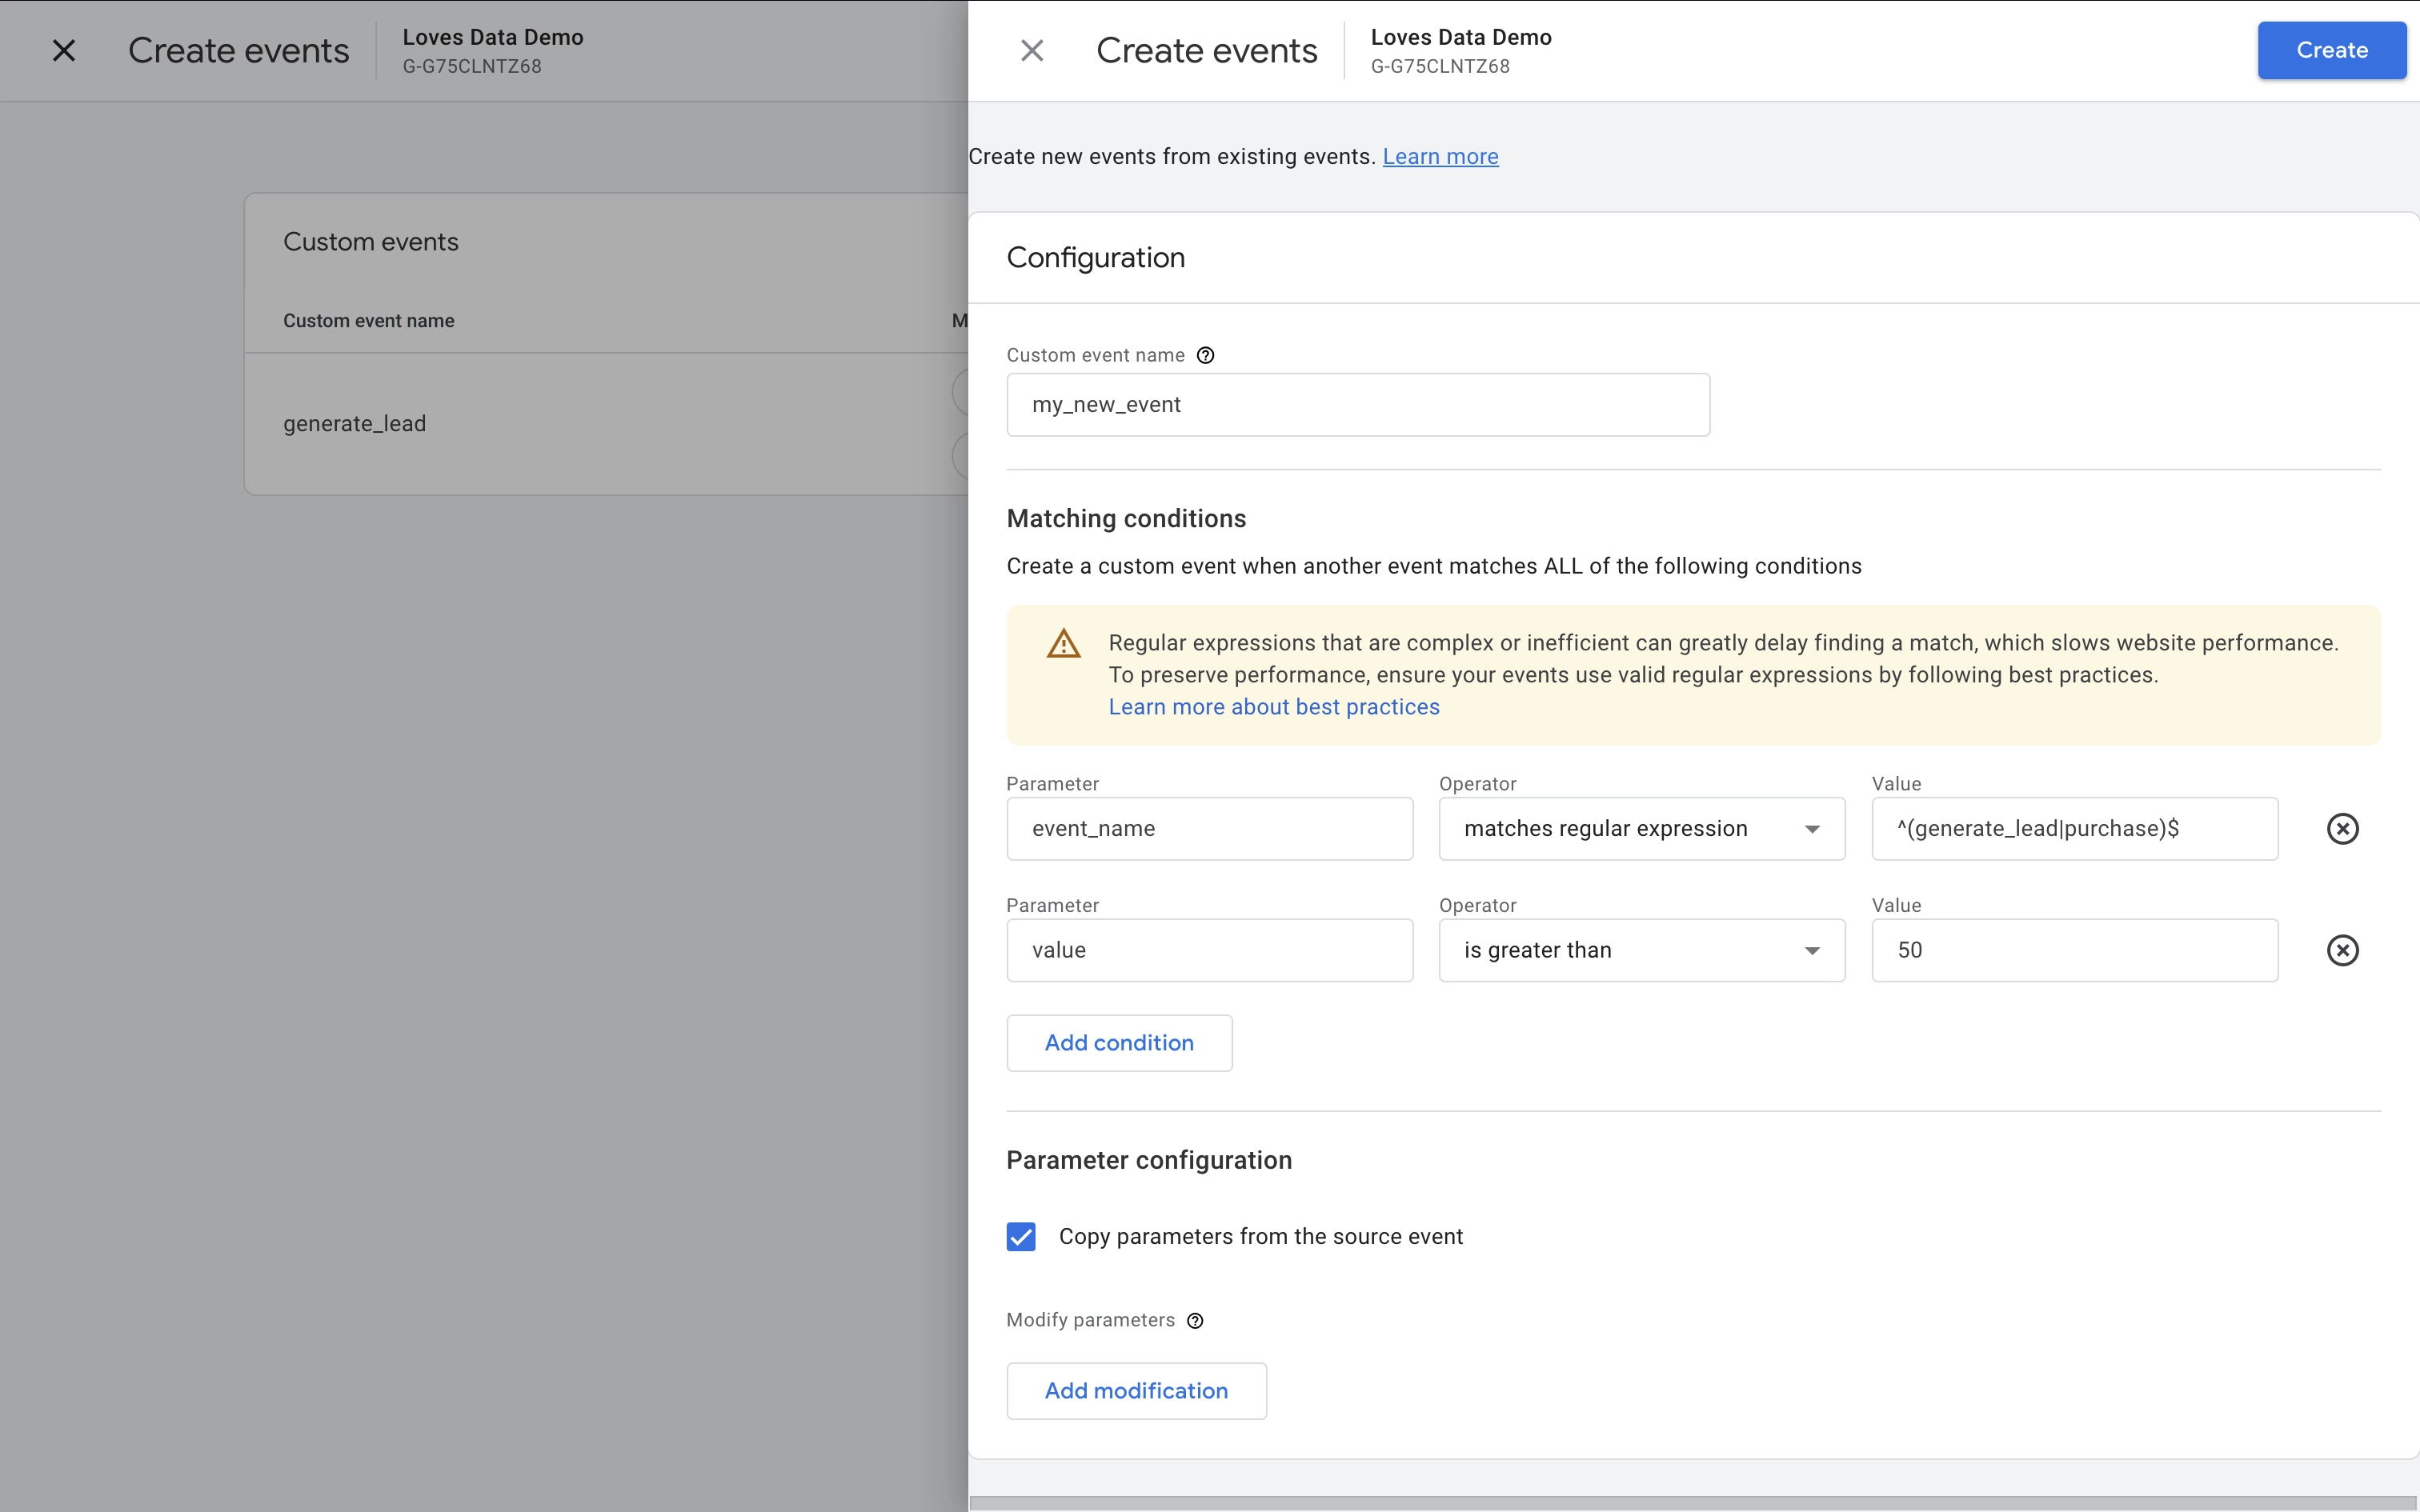Click the blue Create button

(2331, 50)
